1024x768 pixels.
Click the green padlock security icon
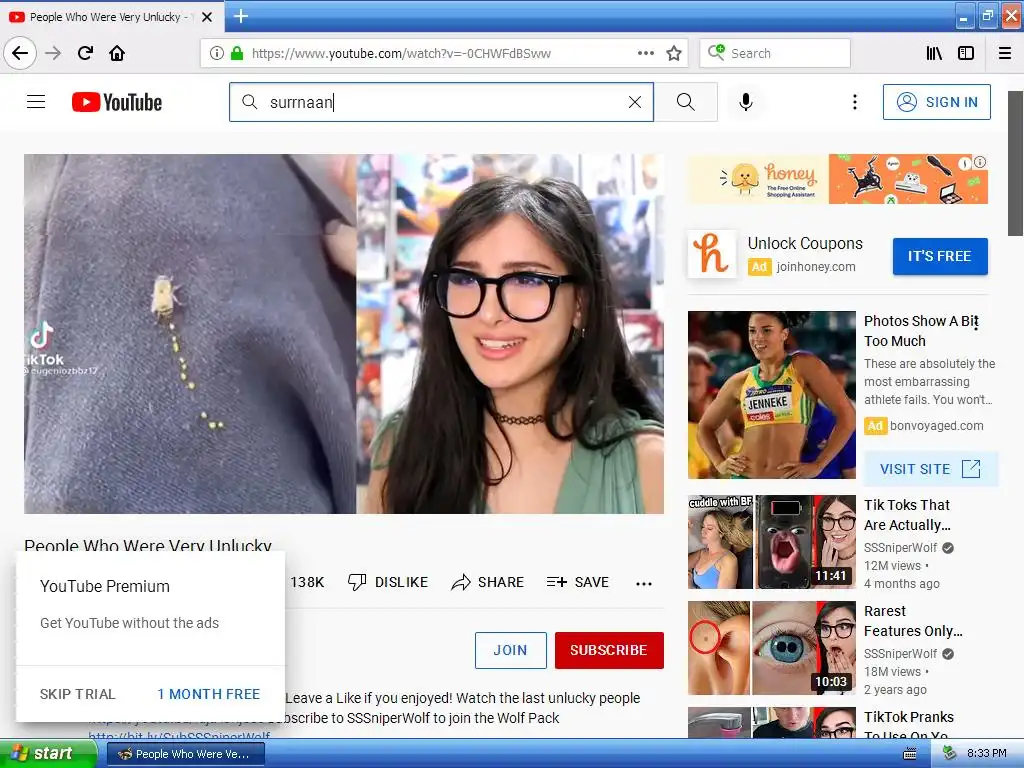click(x=236, y=53)
